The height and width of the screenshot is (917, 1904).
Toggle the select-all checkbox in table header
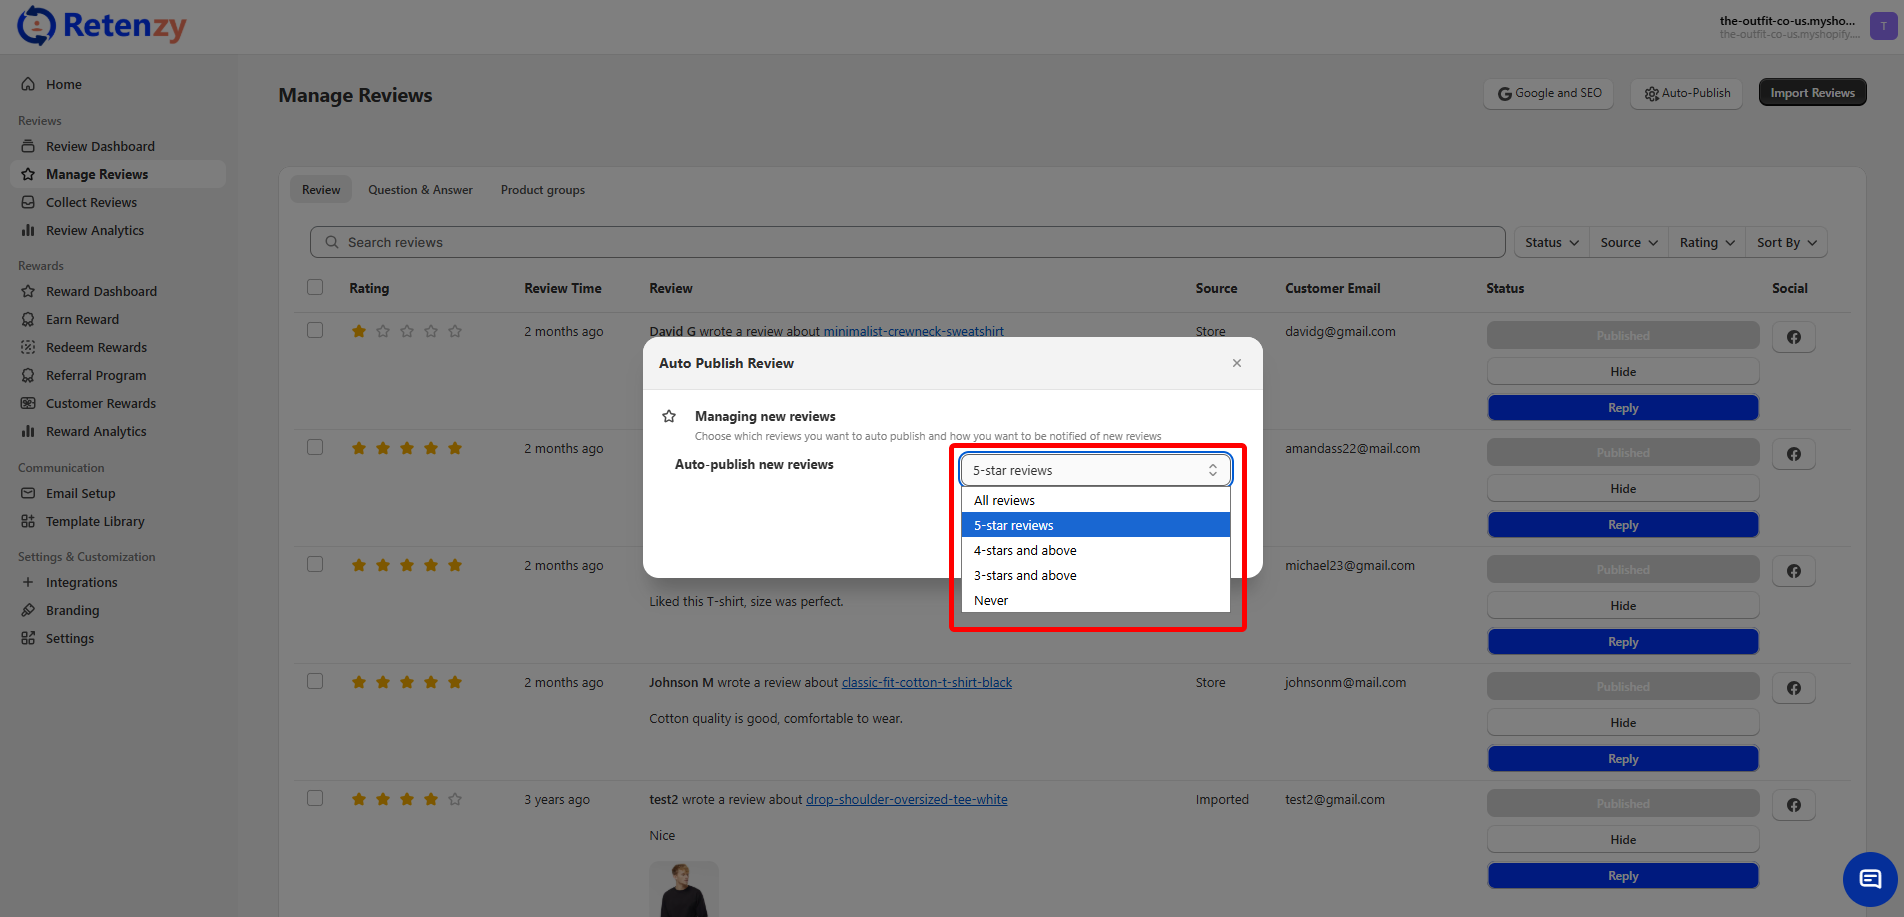tap(315, 288)
